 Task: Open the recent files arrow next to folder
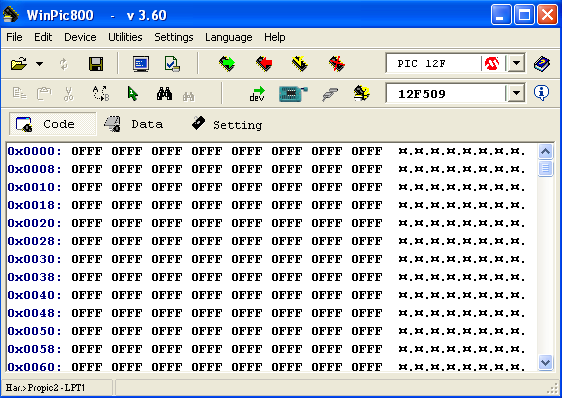[39, 64]
